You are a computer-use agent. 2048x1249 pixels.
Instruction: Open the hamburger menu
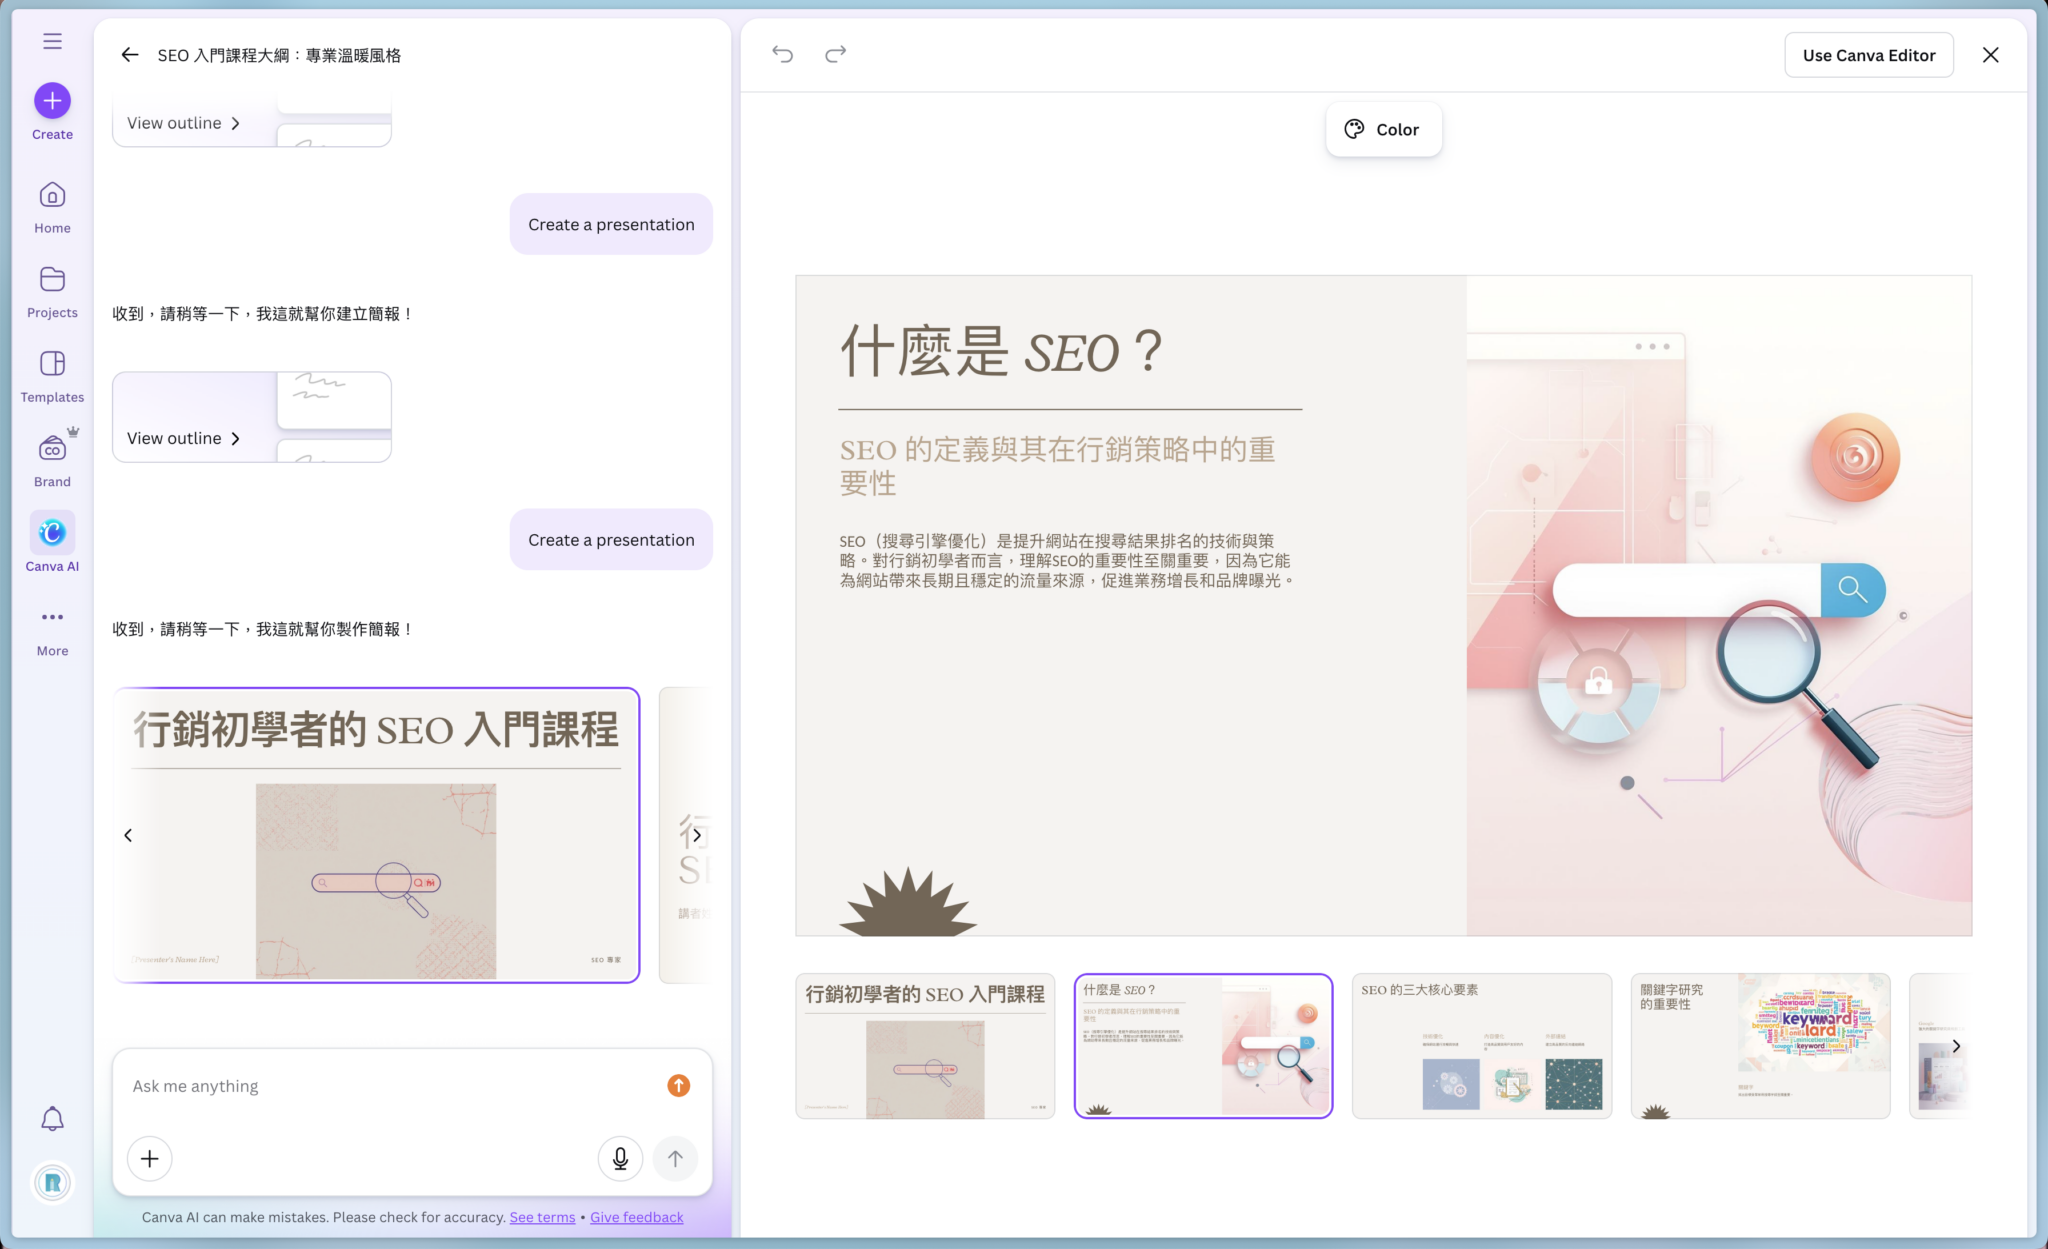[x=51, y=40]
